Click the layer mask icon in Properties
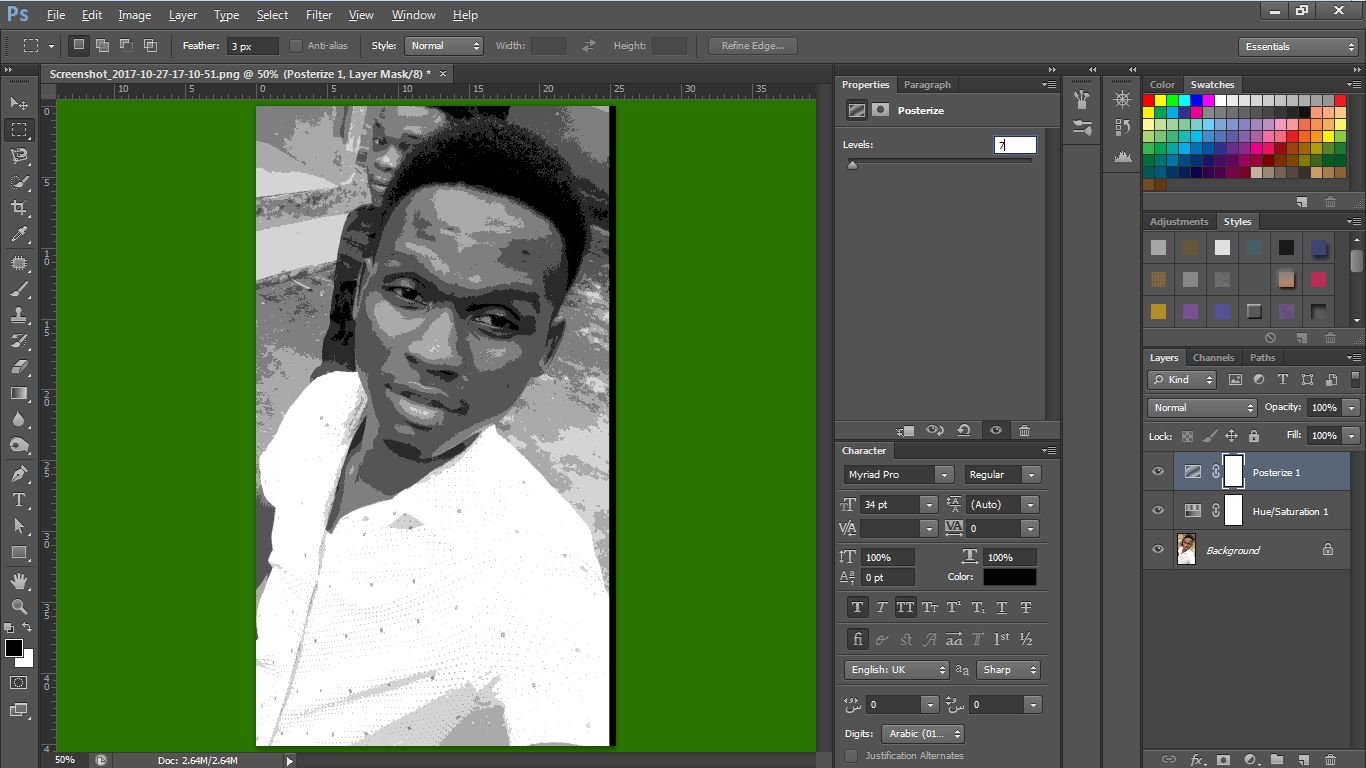This screenshot has height=768, width=1366. (880, 110)
